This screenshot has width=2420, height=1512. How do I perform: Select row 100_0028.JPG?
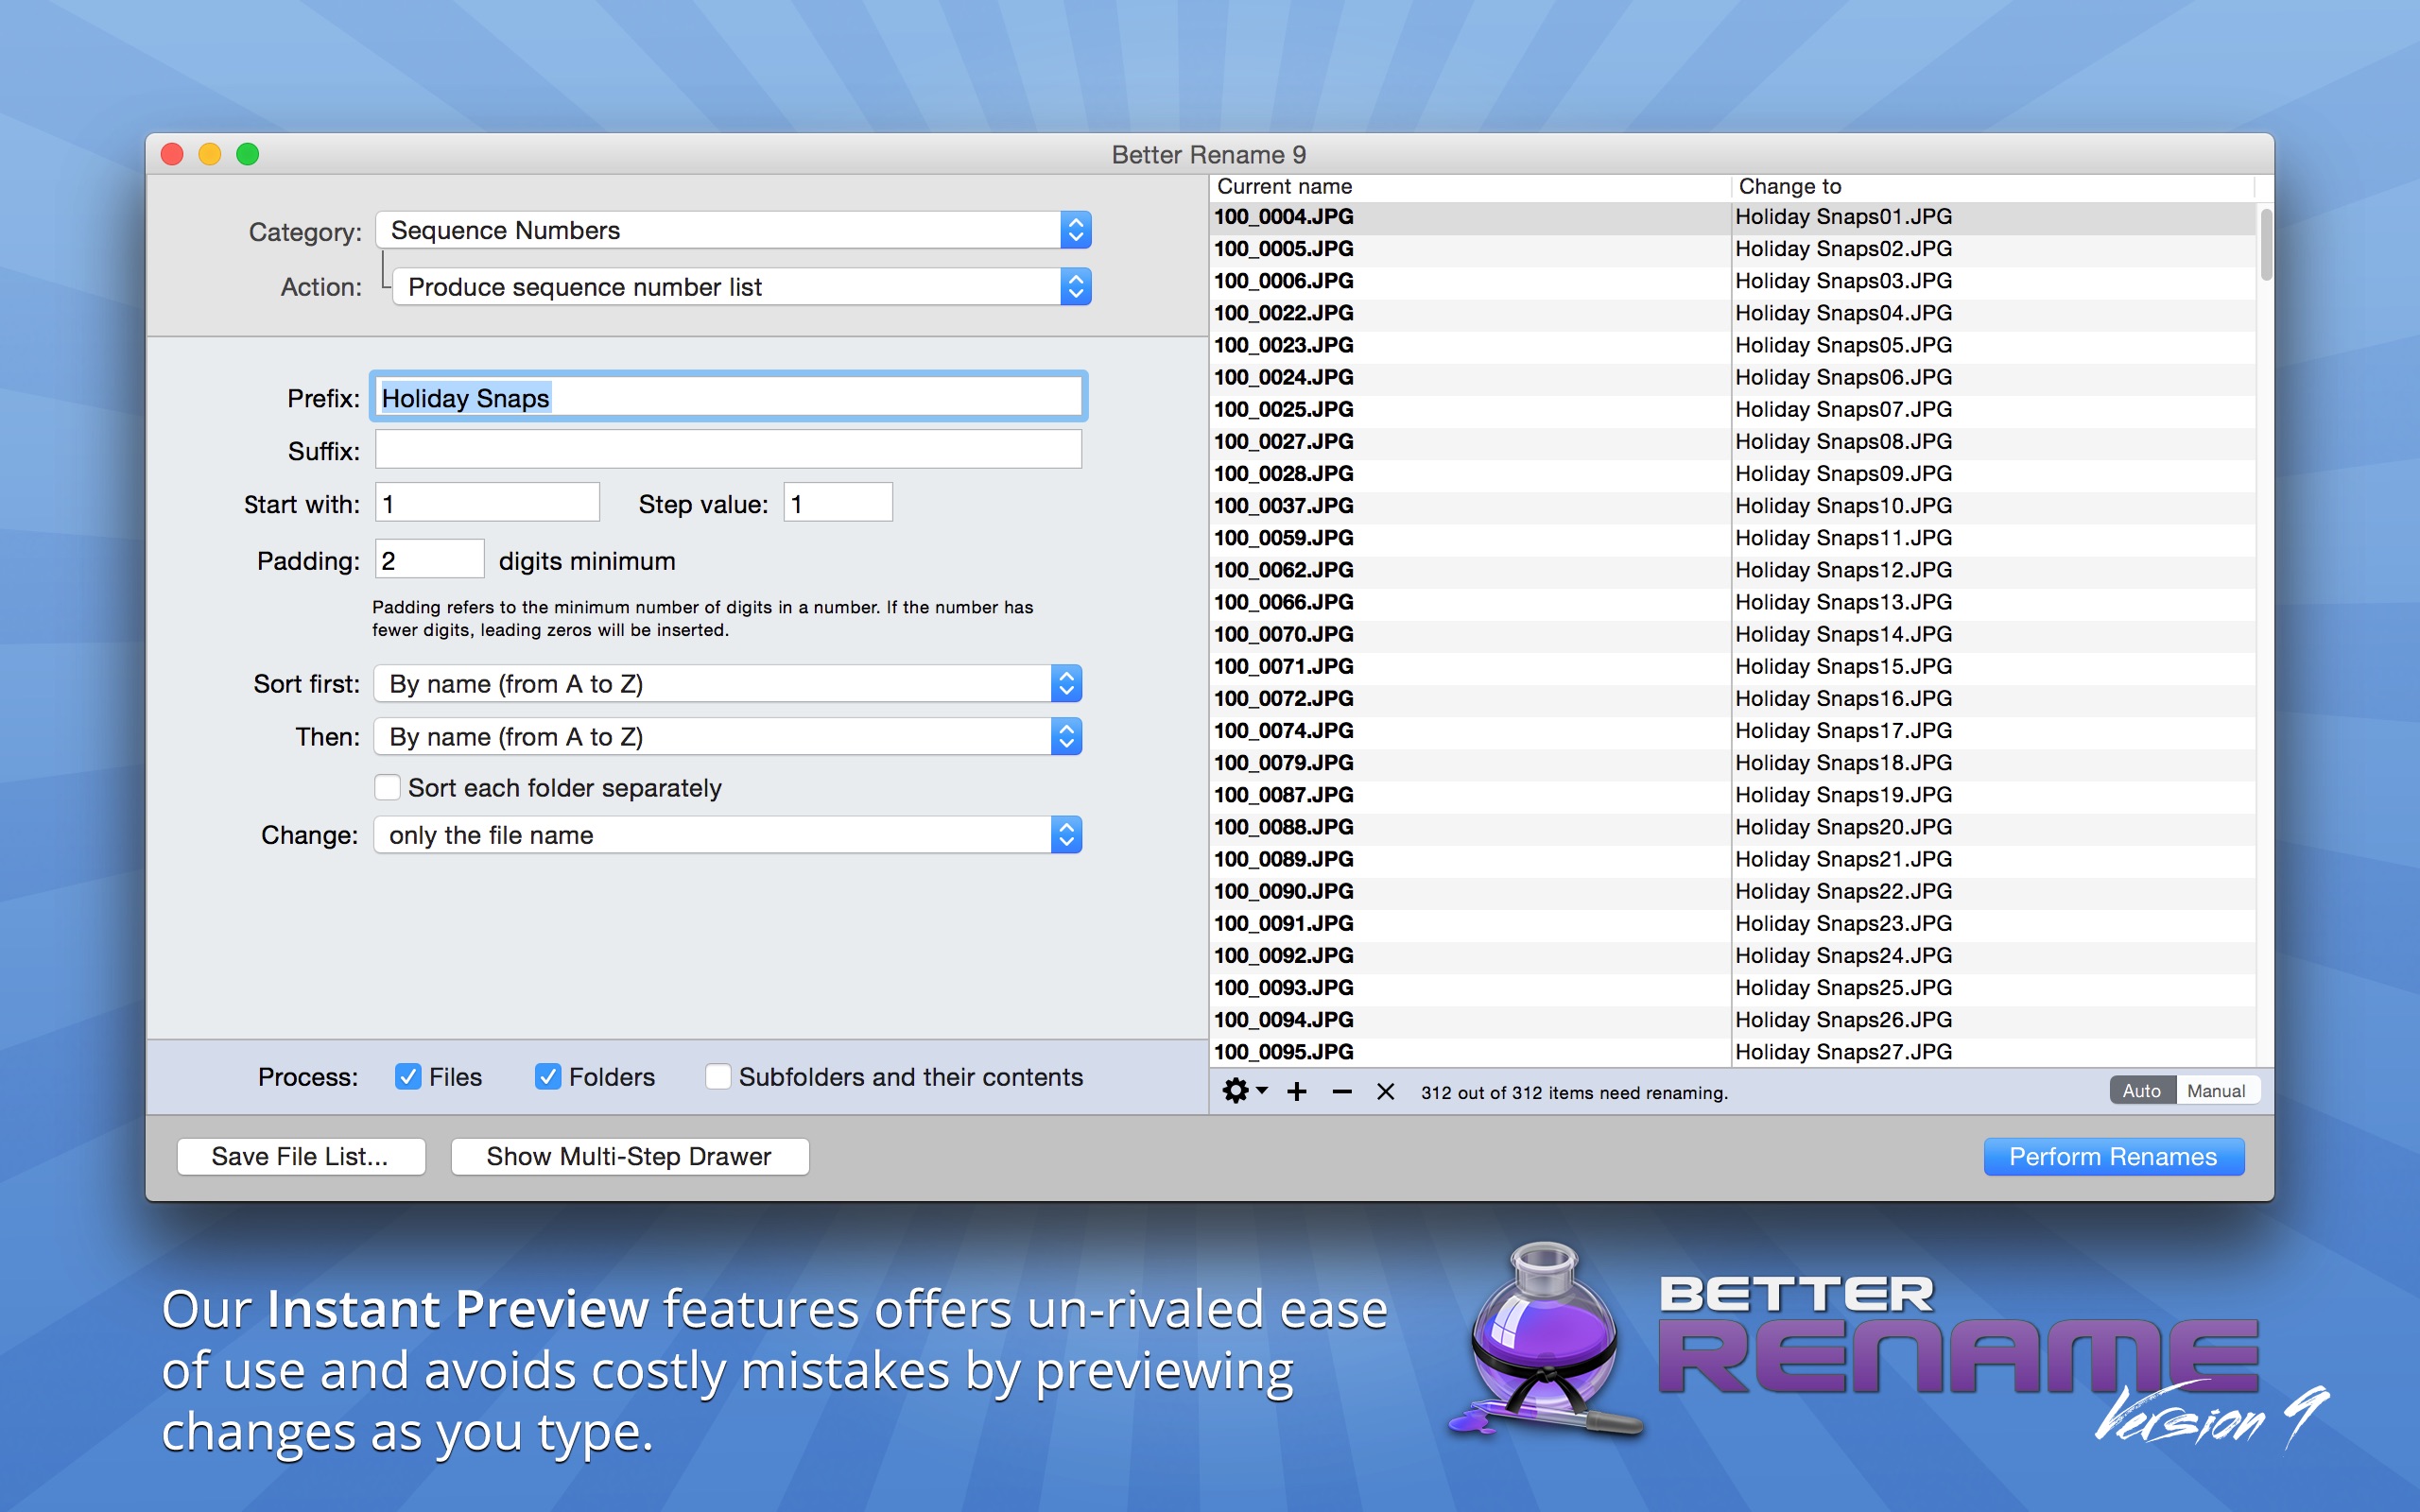coord(1733,474)
